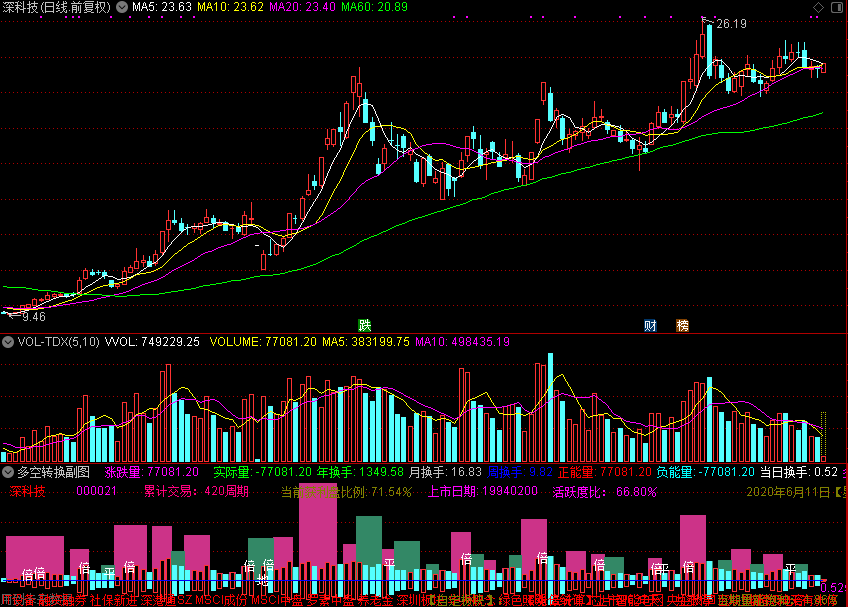
Task: Open the orange 榜 ranking marker
Action: pyautogui.click(x=683, y=325)
